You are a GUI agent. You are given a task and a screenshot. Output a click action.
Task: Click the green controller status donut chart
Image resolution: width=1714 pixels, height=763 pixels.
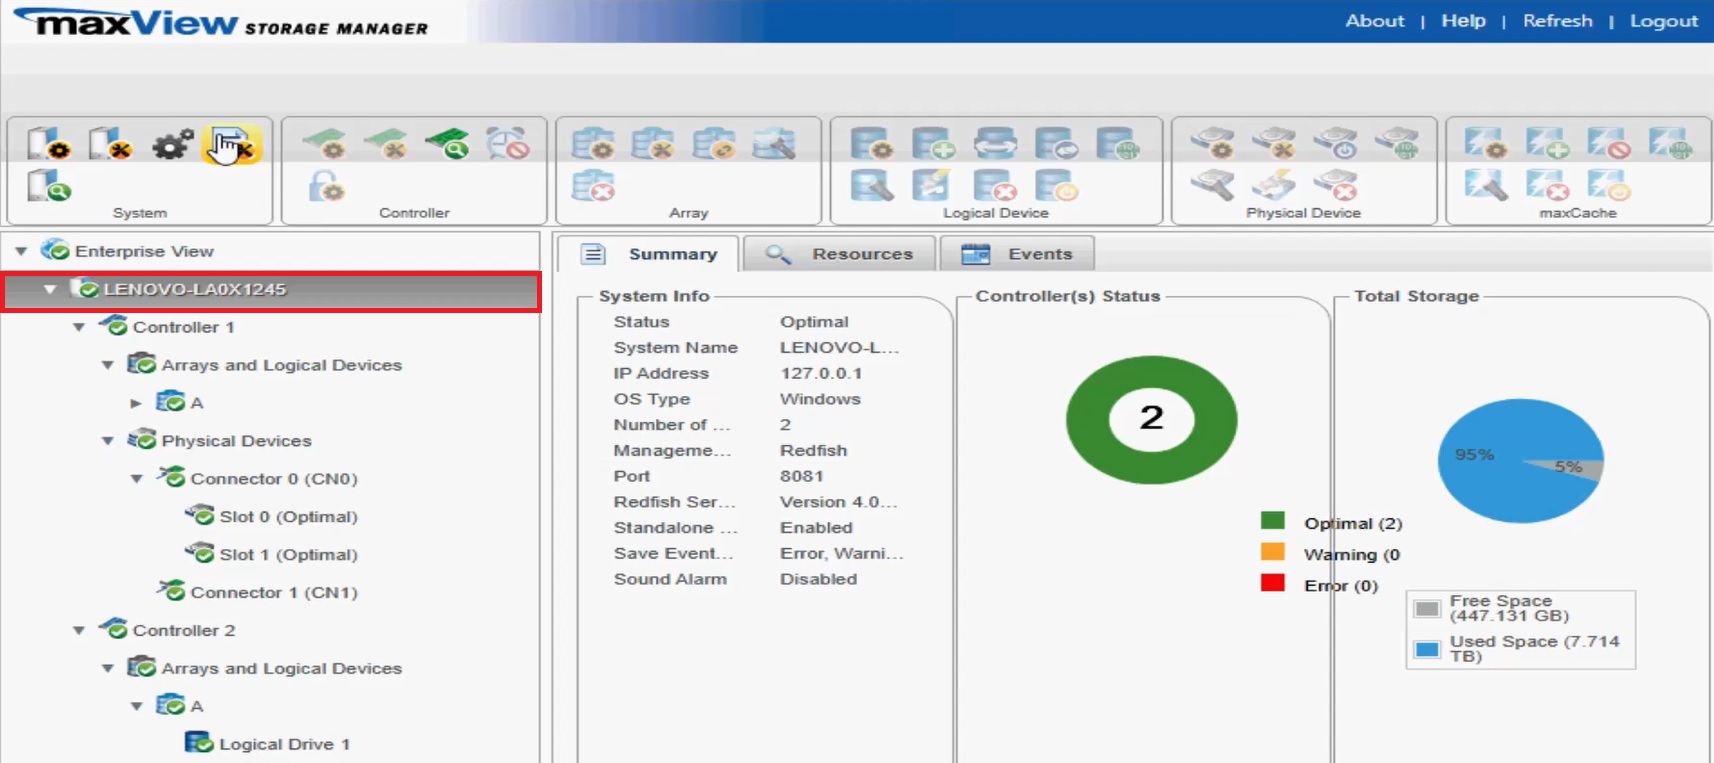pyautogui.click(x=1152, y=420)
